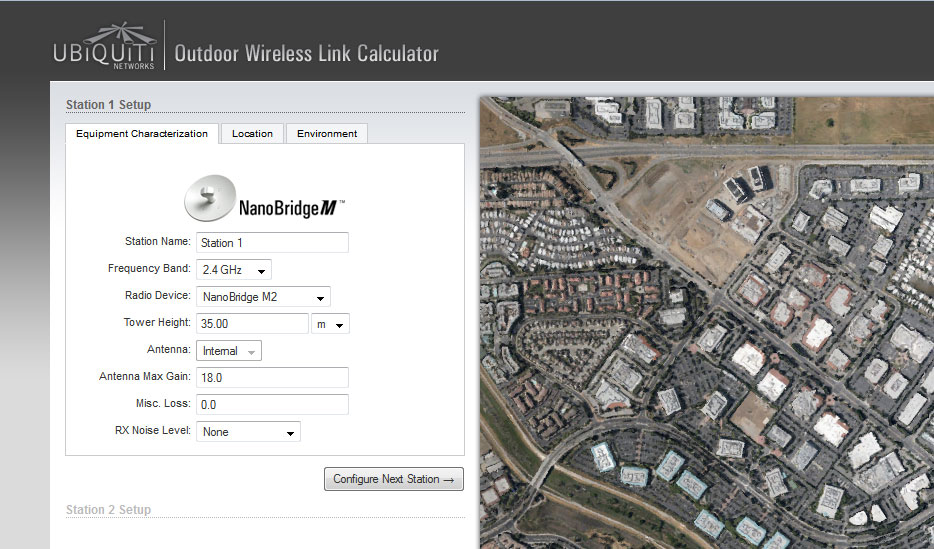Click the NanoBridge M dish antenna image

209,198
